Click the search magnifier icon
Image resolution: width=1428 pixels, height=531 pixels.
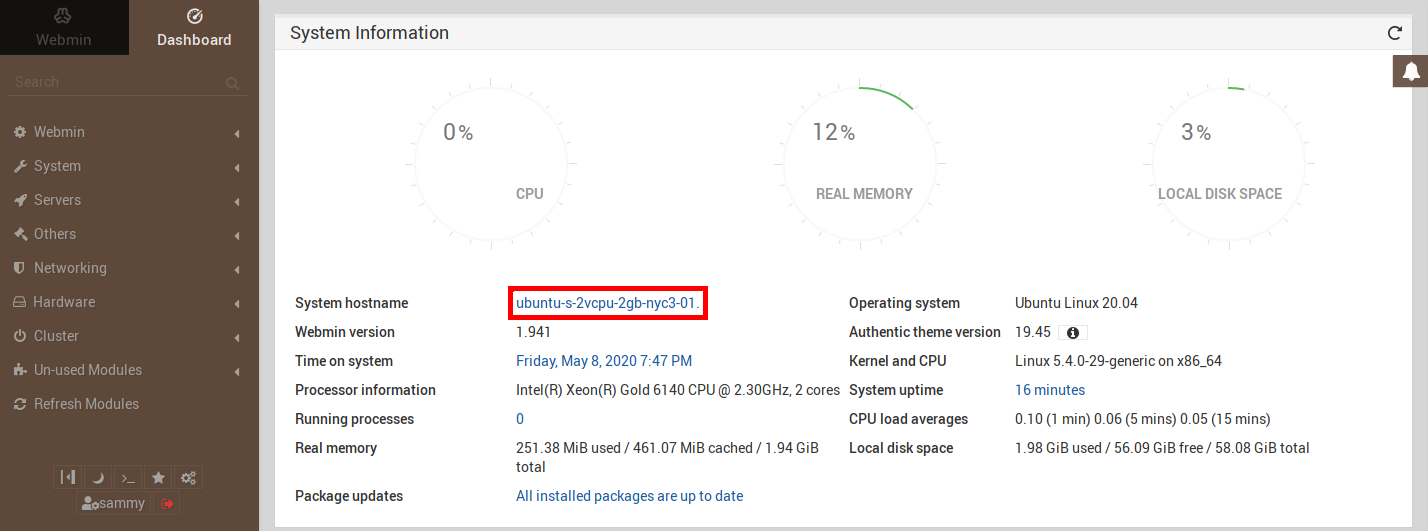232,83
